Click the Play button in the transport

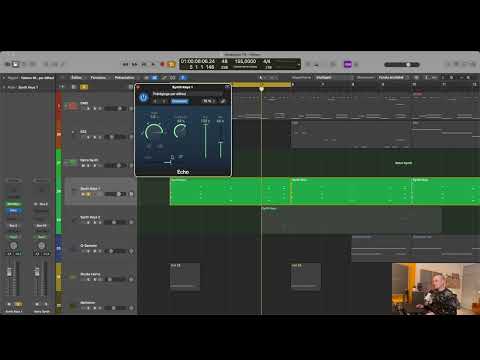153,64
